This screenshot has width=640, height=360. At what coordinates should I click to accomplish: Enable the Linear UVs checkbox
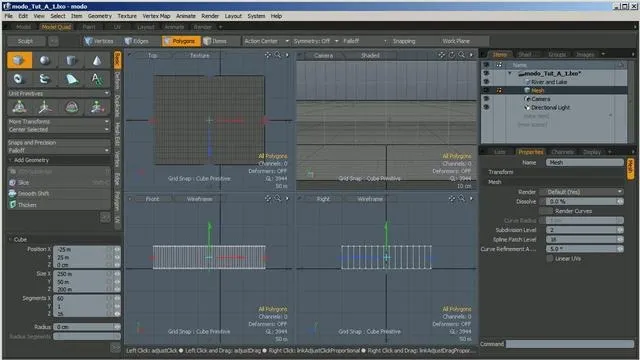[550, 258]
